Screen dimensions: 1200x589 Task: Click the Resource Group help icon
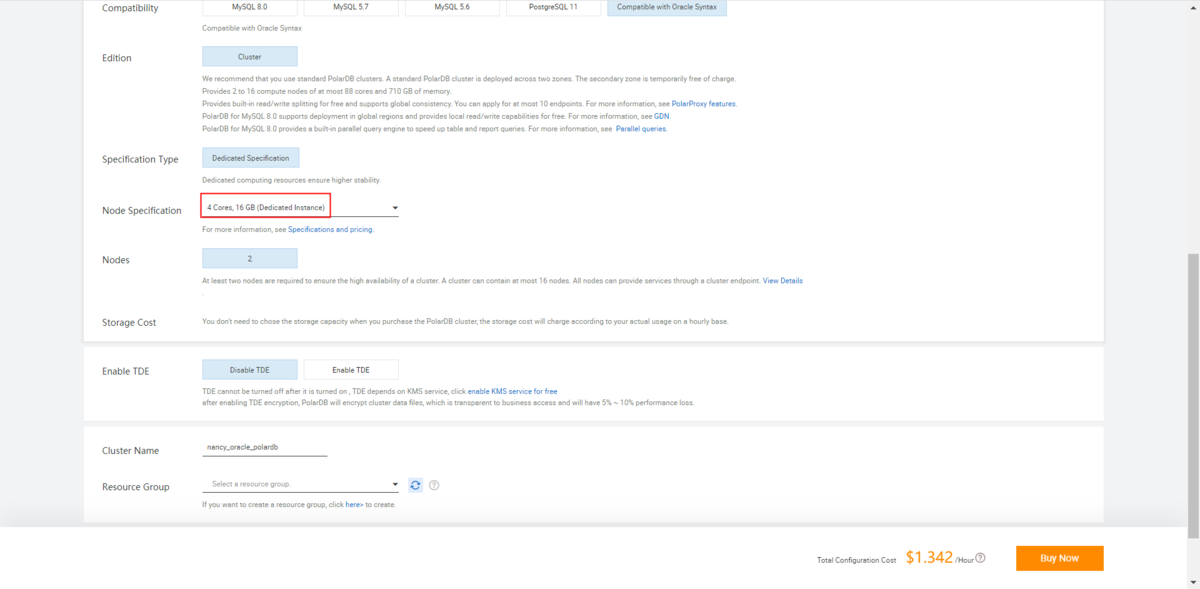click(x=435, y=485)
